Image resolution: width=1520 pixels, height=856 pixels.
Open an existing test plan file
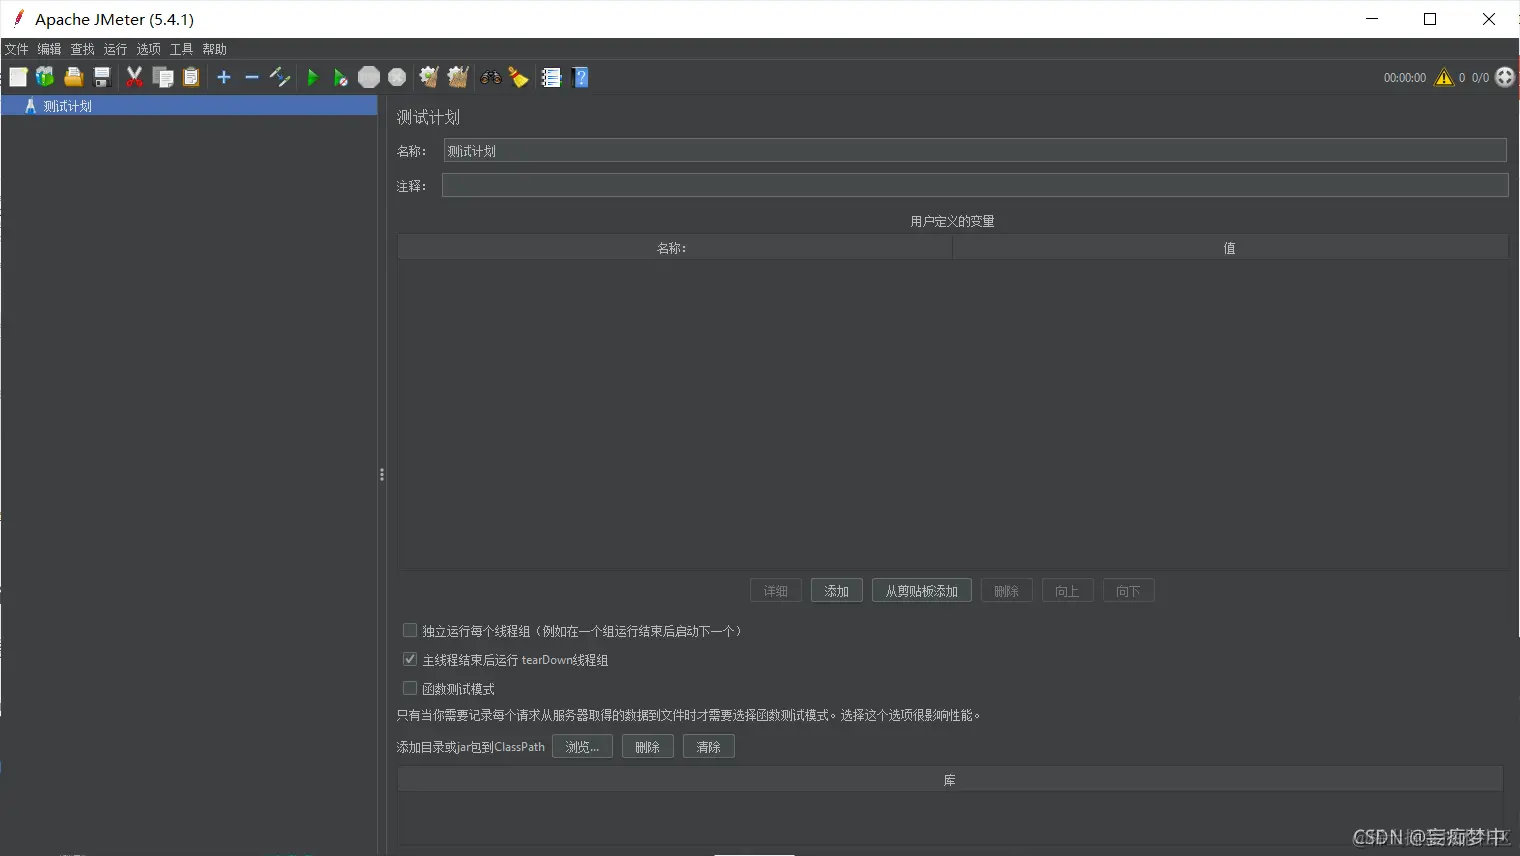pyautogui.click(x=73, y=77)
